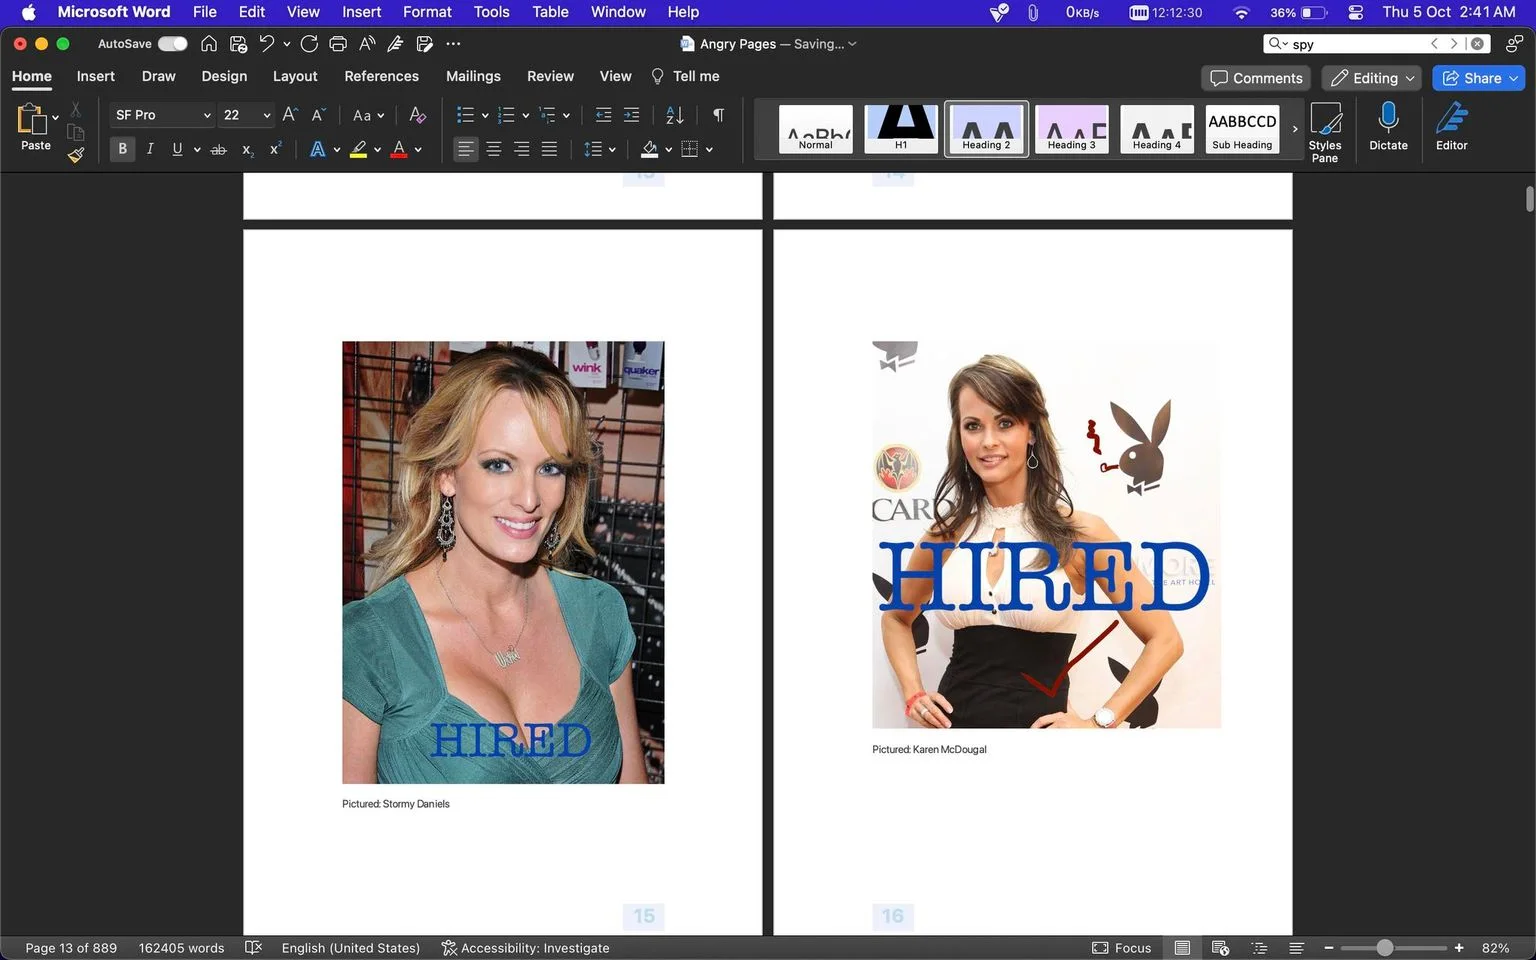
Task: Click the more options ellipsis in title bar
Action: click(453, 43)
